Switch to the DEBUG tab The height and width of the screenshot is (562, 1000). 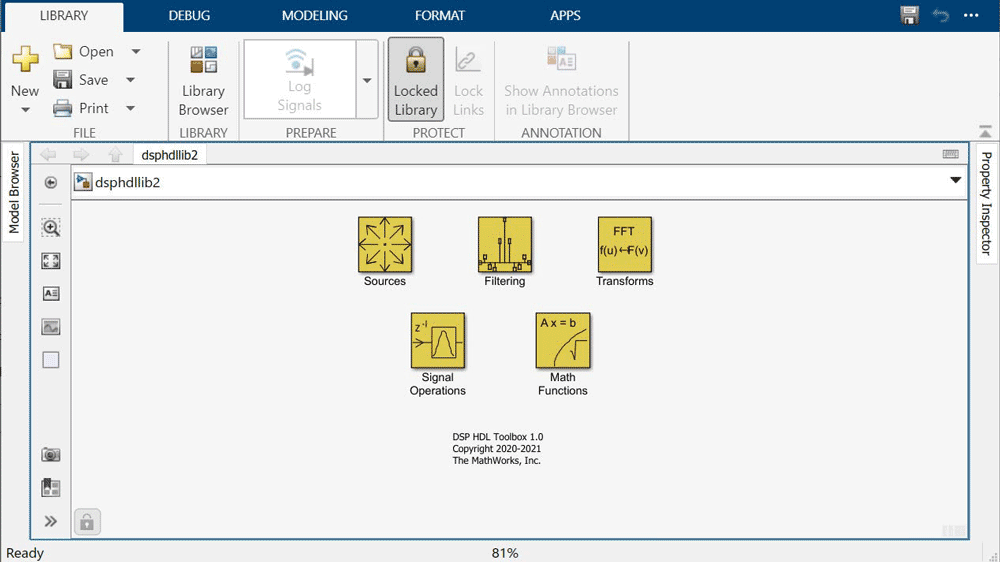coord(189,16)
